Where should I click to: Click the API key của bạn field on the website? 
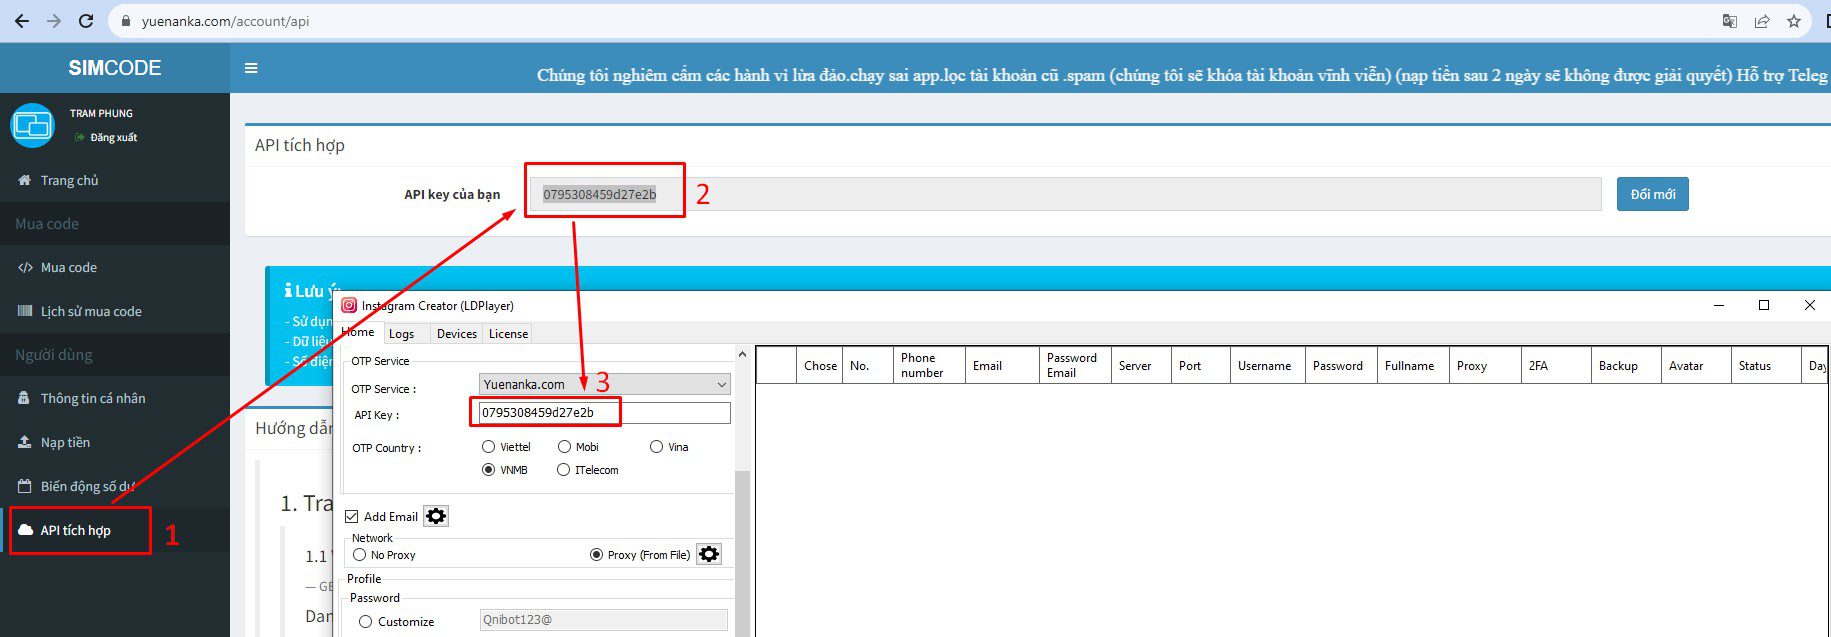1065,194
